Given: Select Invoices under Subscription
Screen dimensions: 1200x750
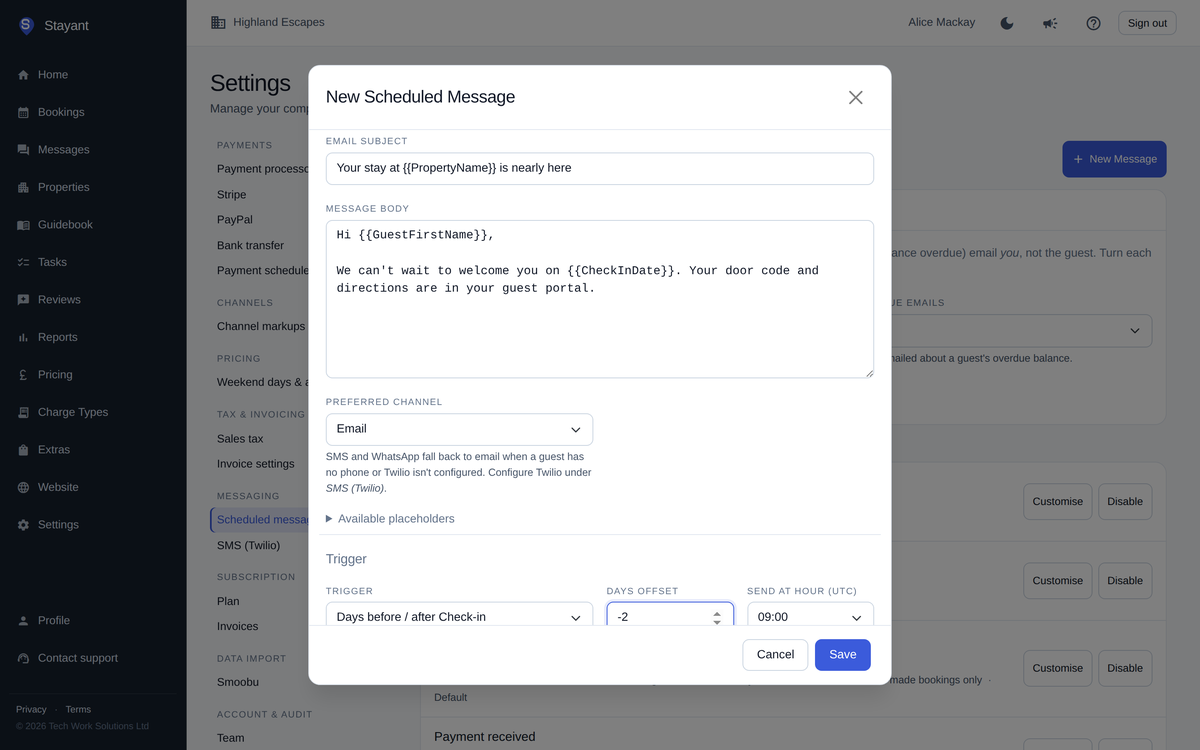Looking at the screenshot, I should tap(238, 627).
